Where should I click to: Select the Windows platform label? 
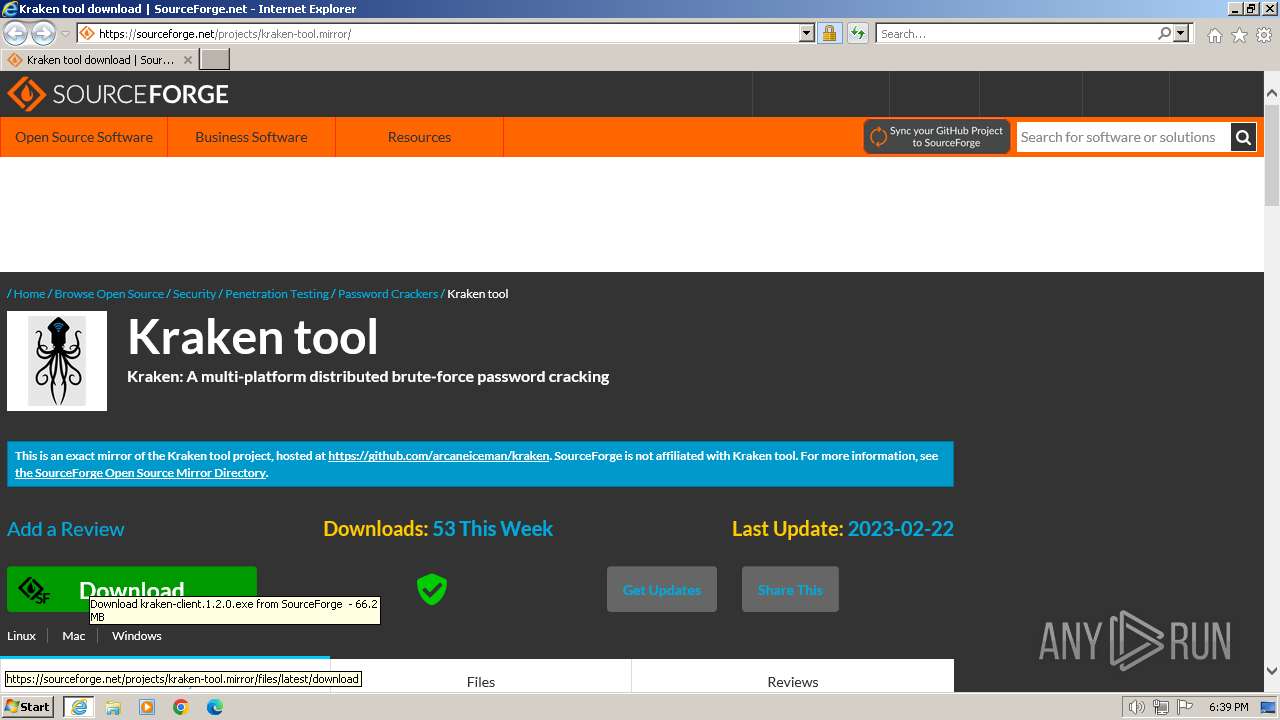137,636
